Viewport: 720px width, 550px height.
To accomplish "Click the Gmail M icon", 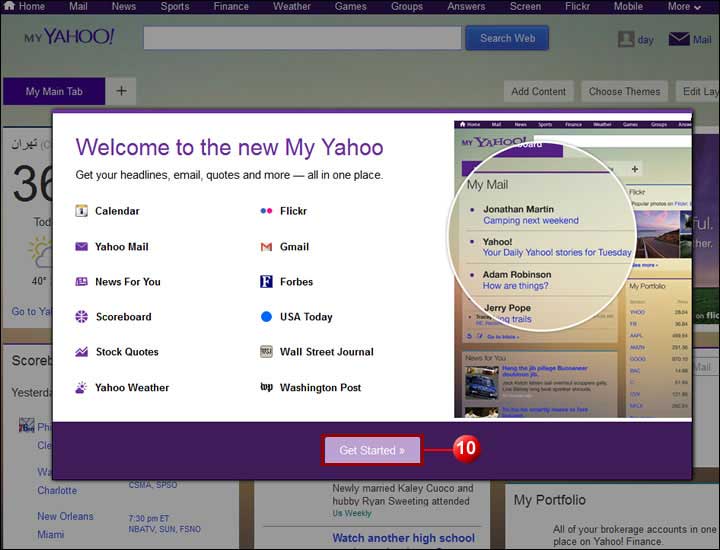I will [x=266, y=247].
